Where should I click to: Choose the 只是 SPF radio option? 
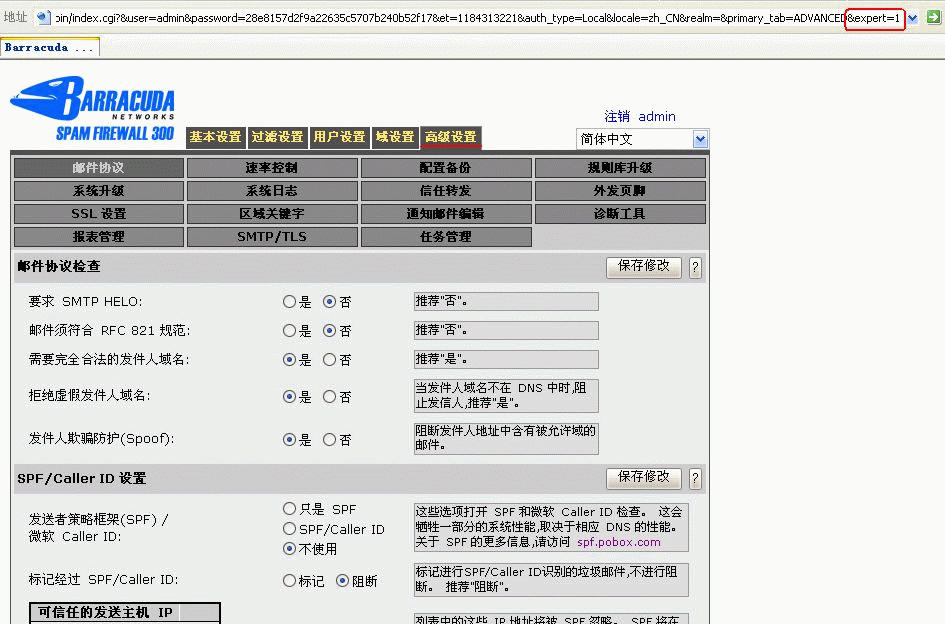[290, 509]
